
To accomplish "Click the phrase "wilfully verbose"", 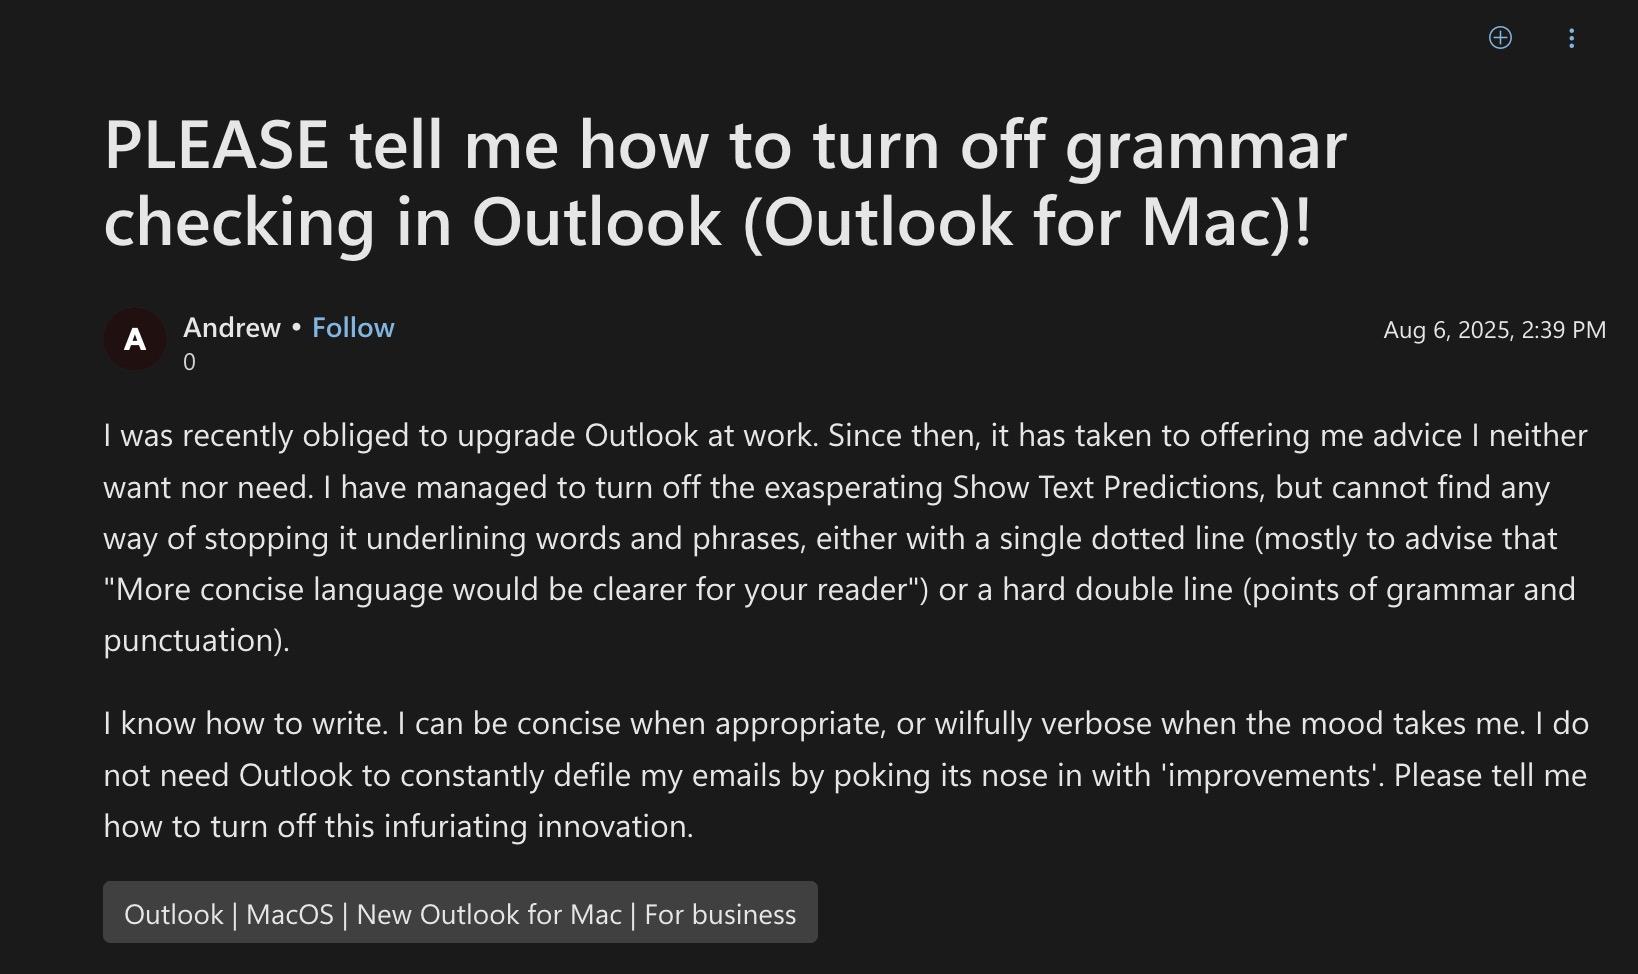I will click(1043, 724).
